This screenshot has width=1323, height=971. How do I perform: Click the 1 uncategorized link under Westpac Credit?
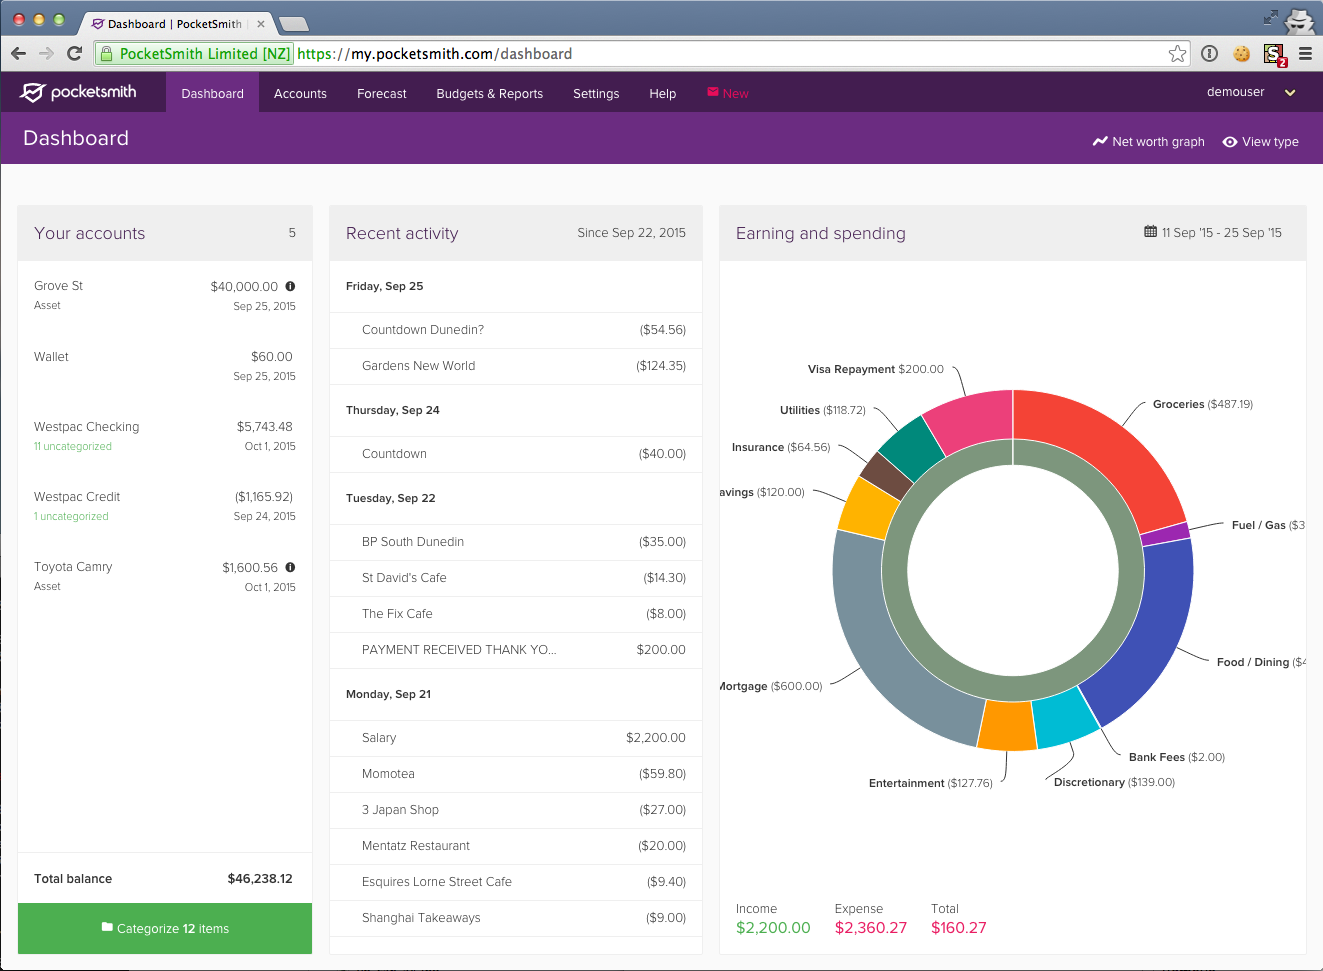coord(71,516)
